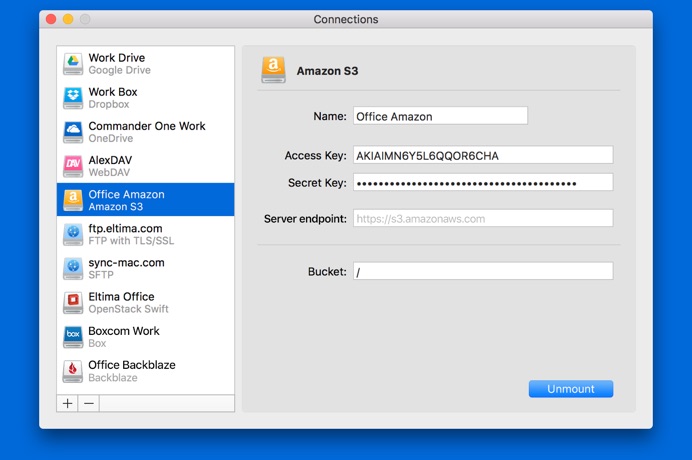Click the OneDrive icon for Commander One Work

(x=73, y=132)
